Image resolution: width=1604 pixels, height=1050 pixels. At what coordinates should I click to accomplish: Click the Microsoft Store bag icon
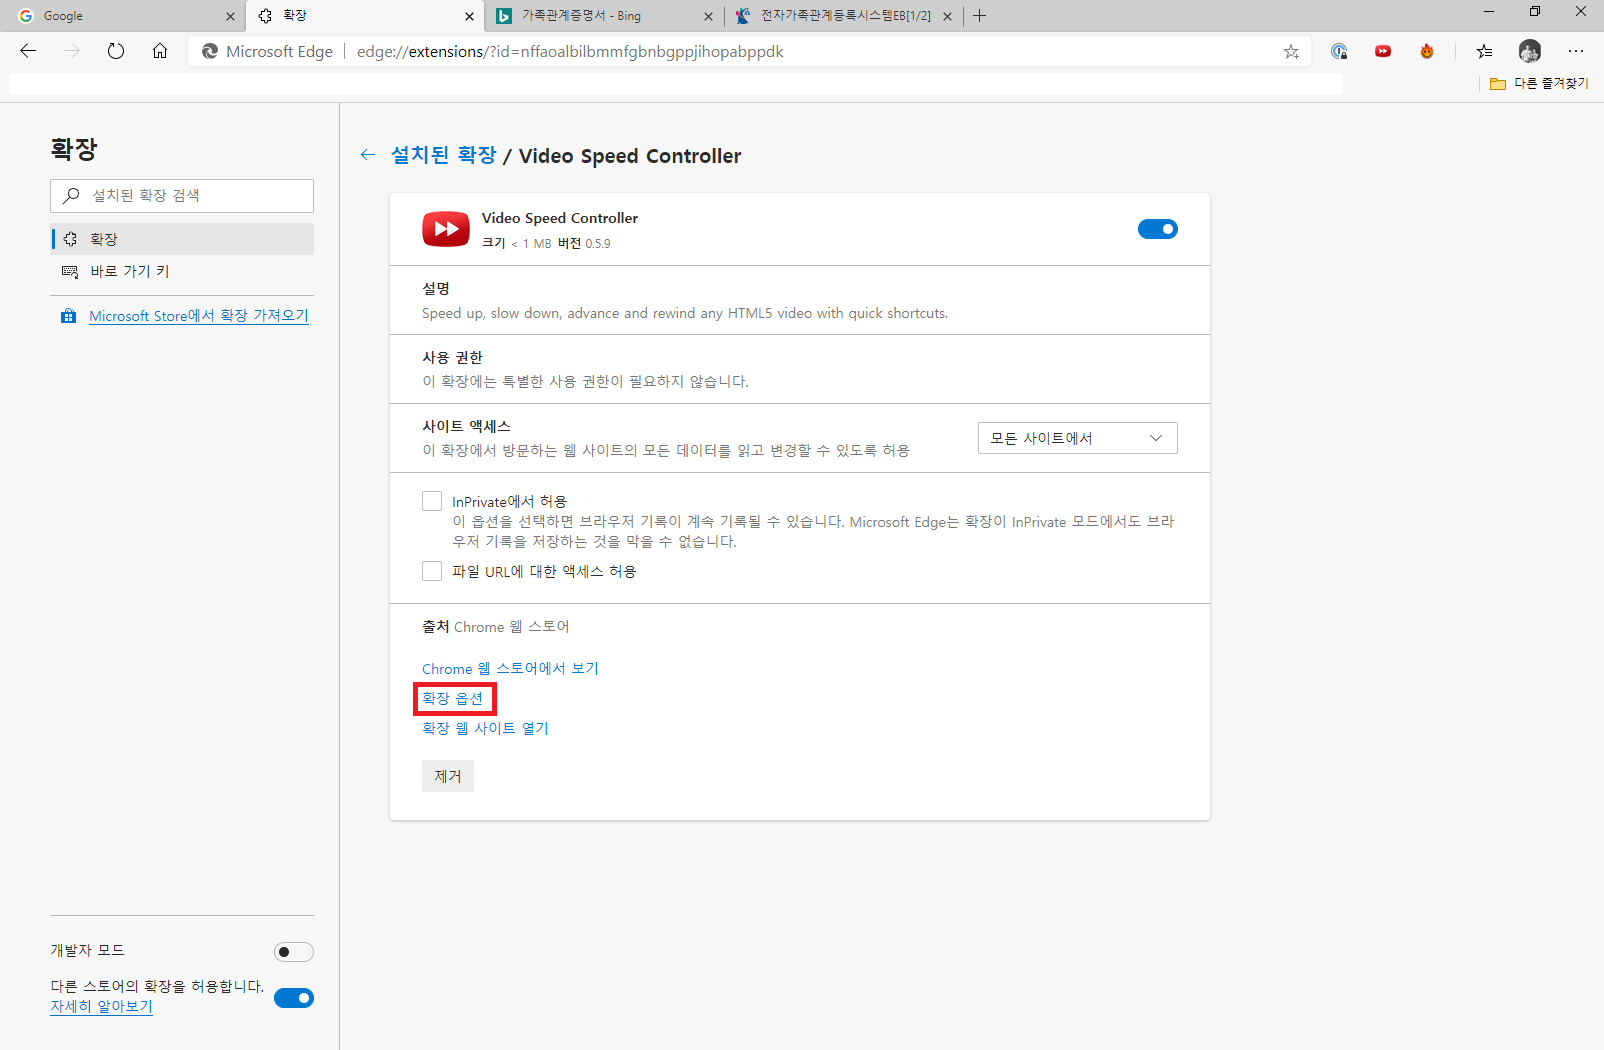point(68,316)
